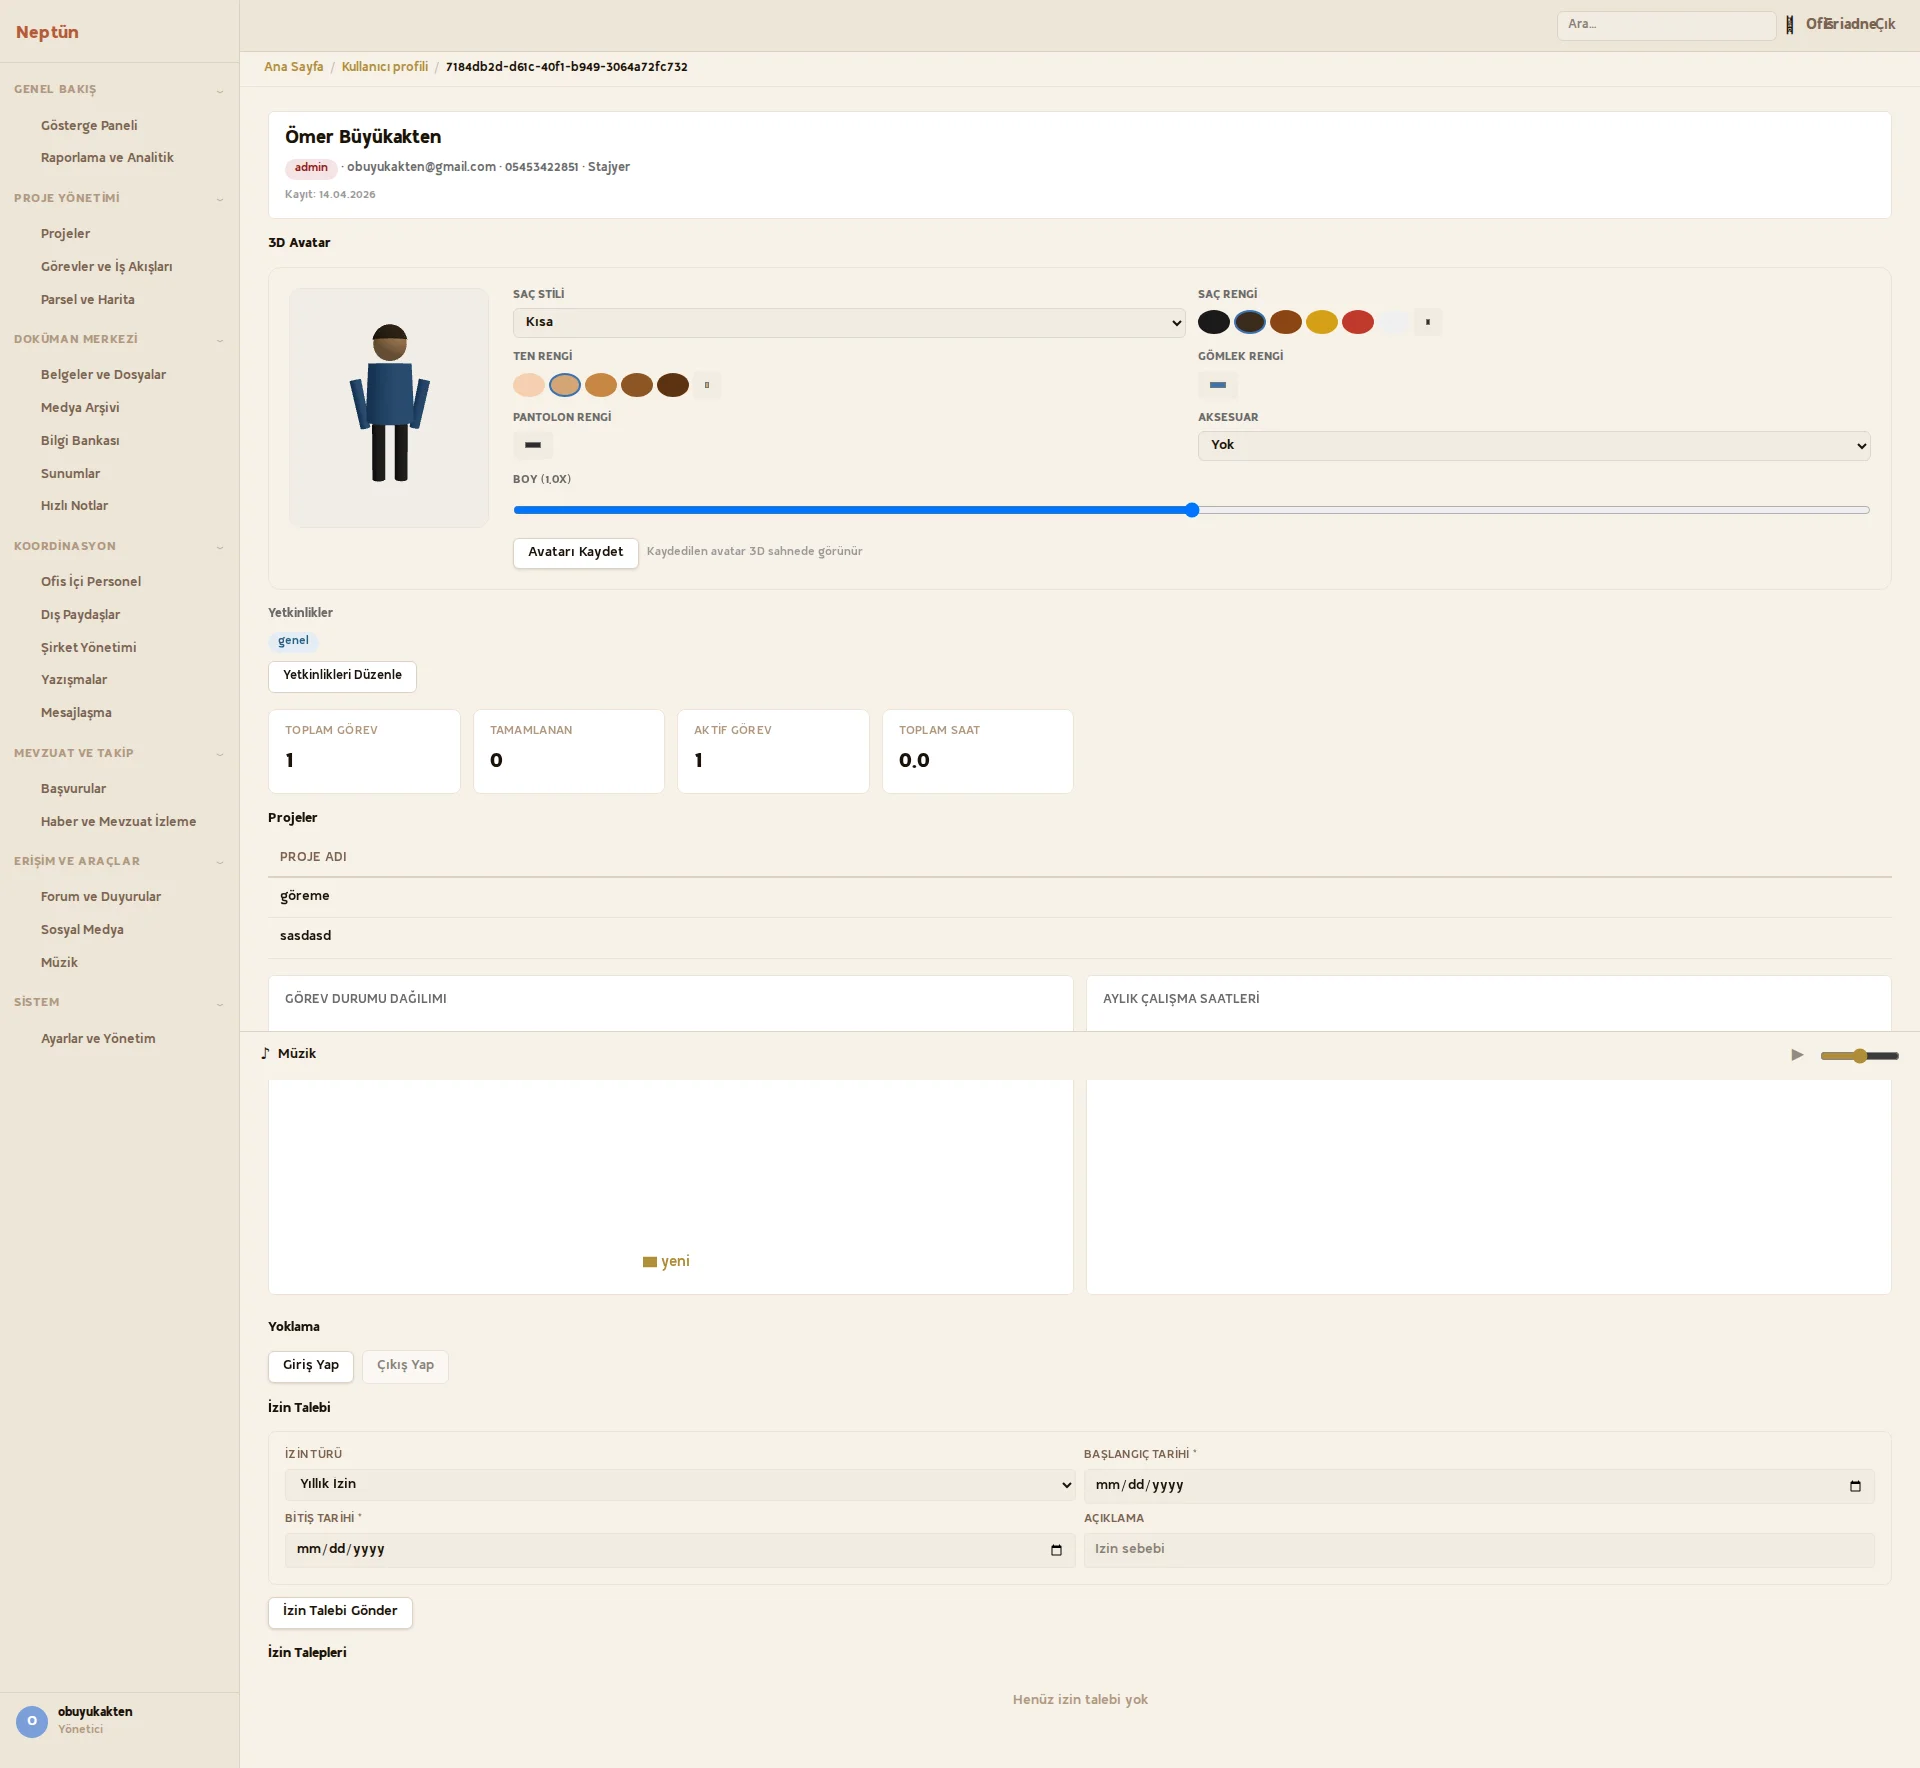Collapse the Erişim ve Araçlar section
The height and width of the screenshot is (1768, 1920).
(119, 861)
